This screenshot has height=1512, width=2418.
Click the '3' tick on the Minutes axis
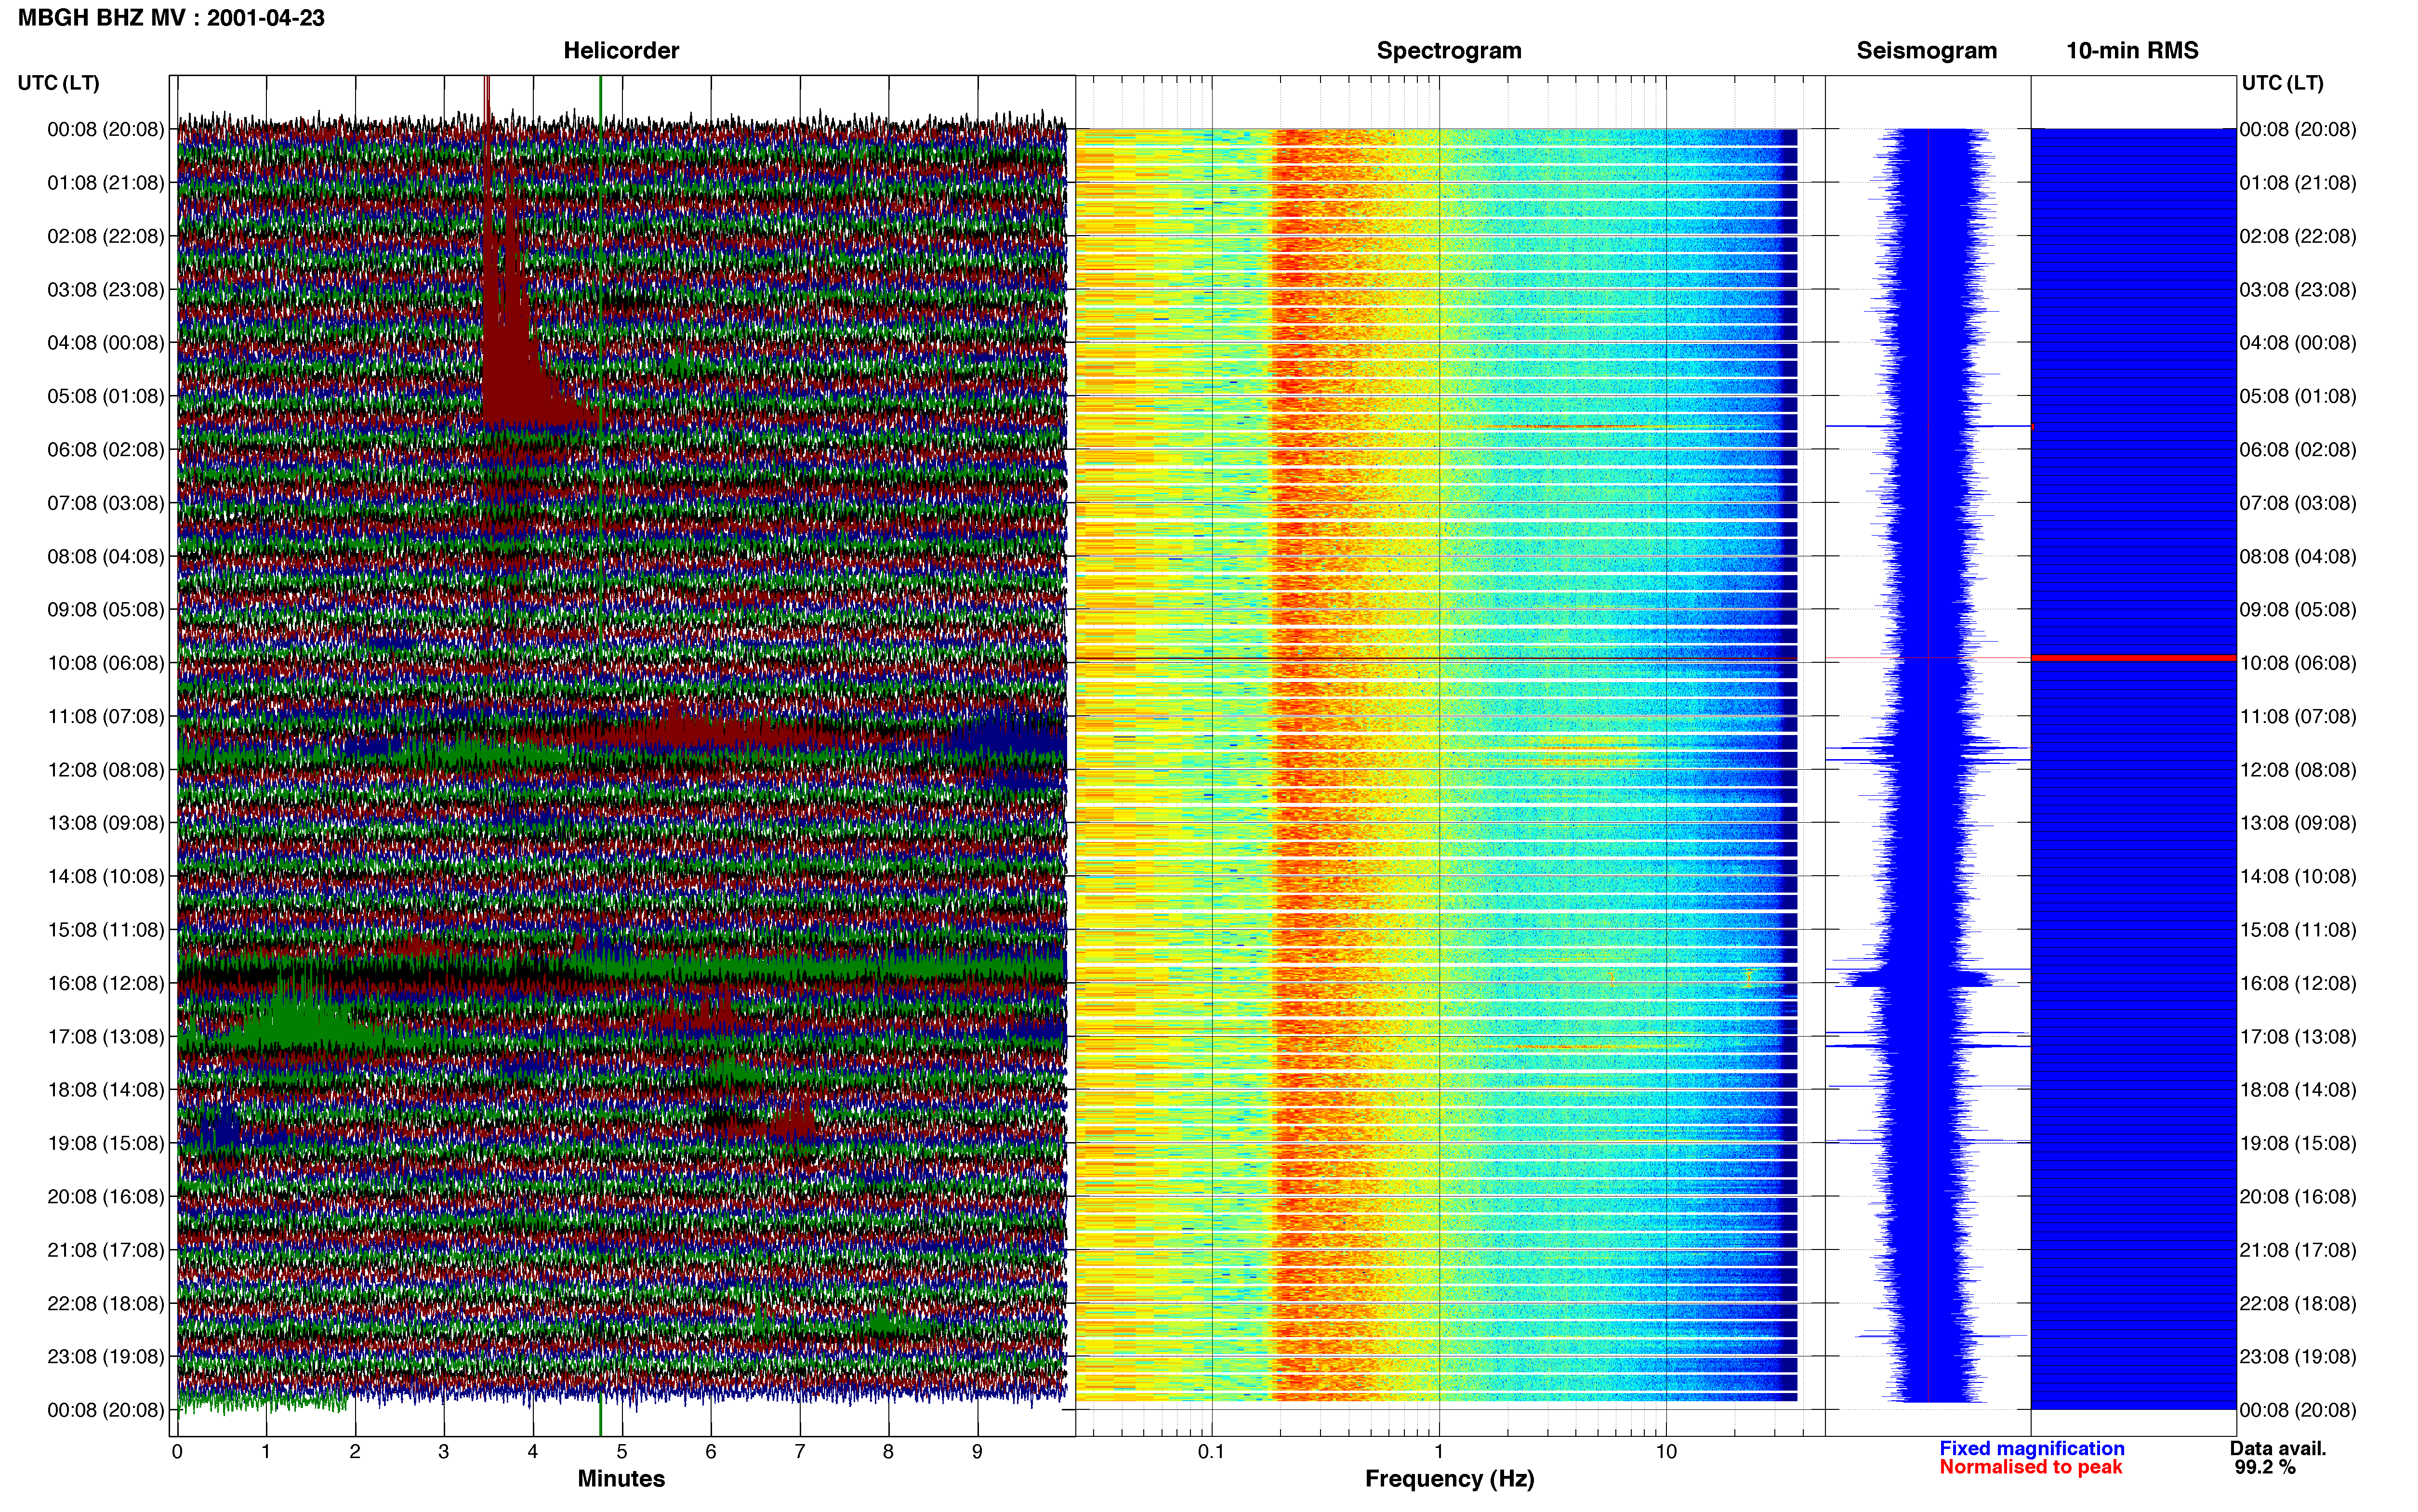pyautogui.click(x=444, y=1452)
